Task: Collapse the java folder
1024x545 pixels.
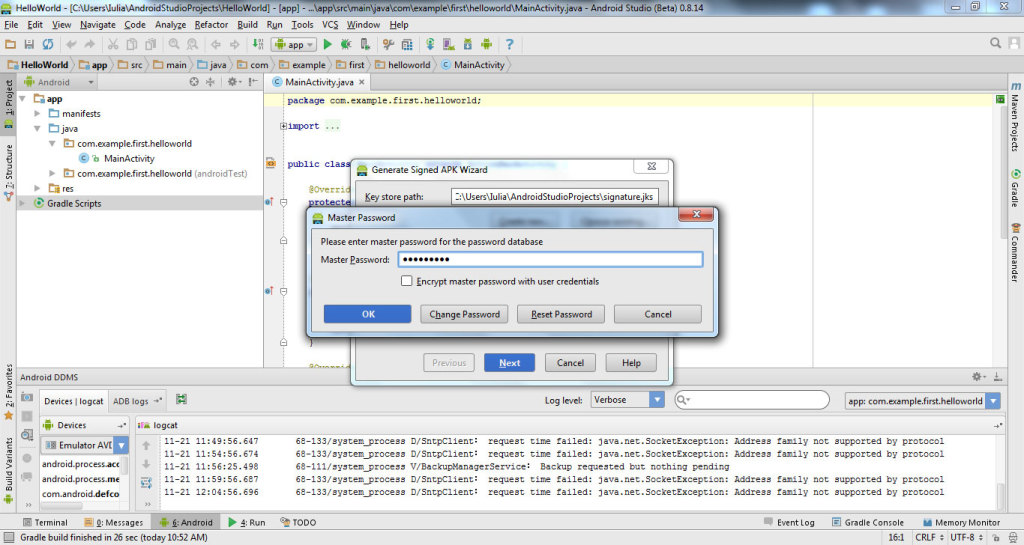Action: 37,129
